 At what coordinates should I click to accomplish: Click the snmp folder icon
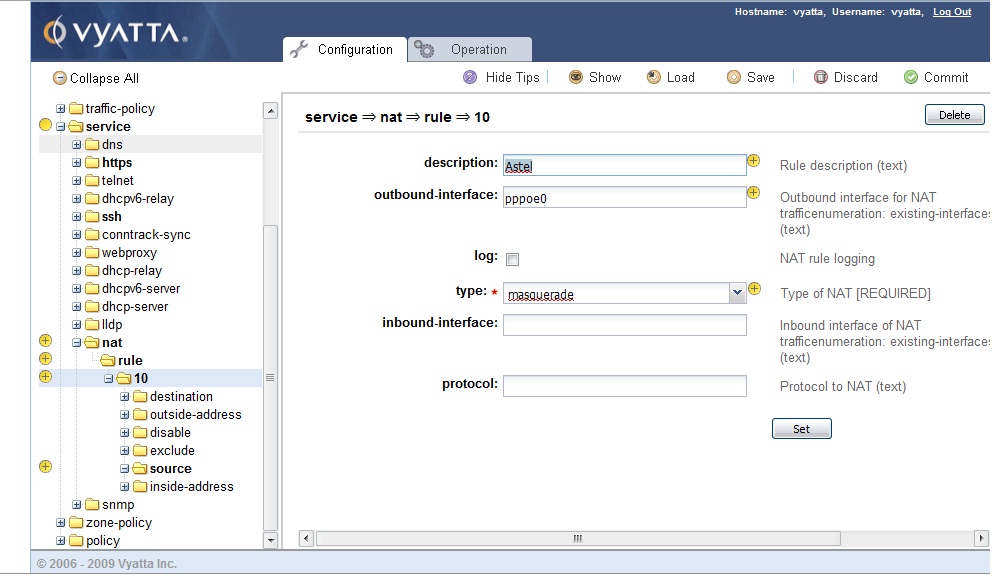[92, 504]
